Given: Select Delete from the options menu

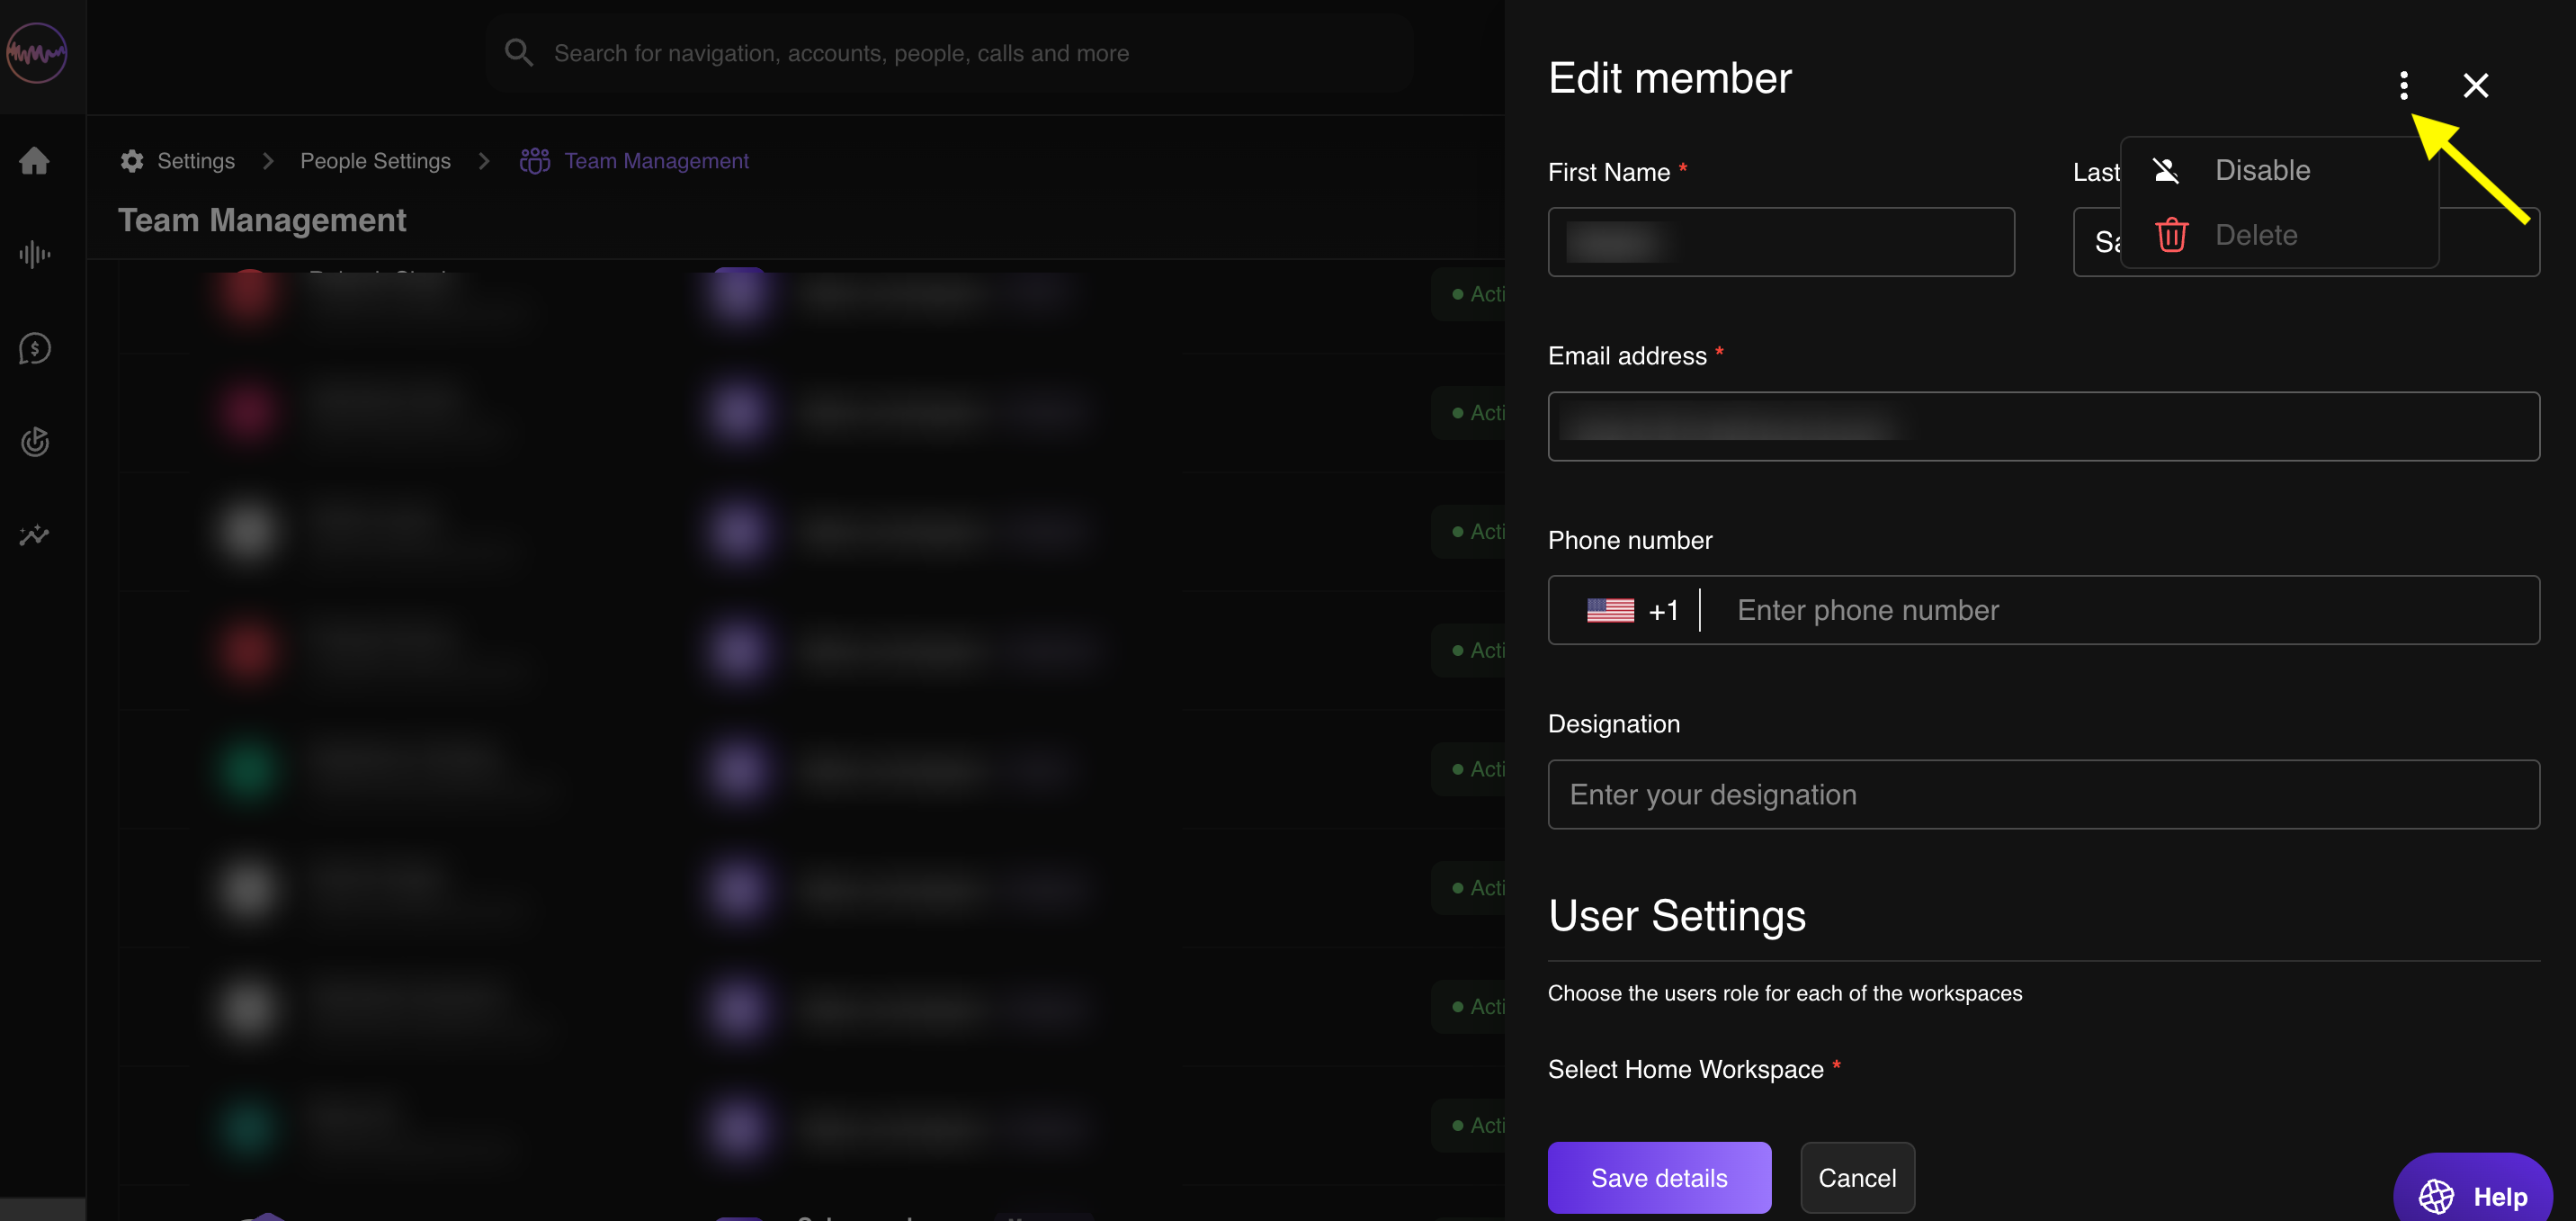Looking at the screenshot, I should point(2255,235).
